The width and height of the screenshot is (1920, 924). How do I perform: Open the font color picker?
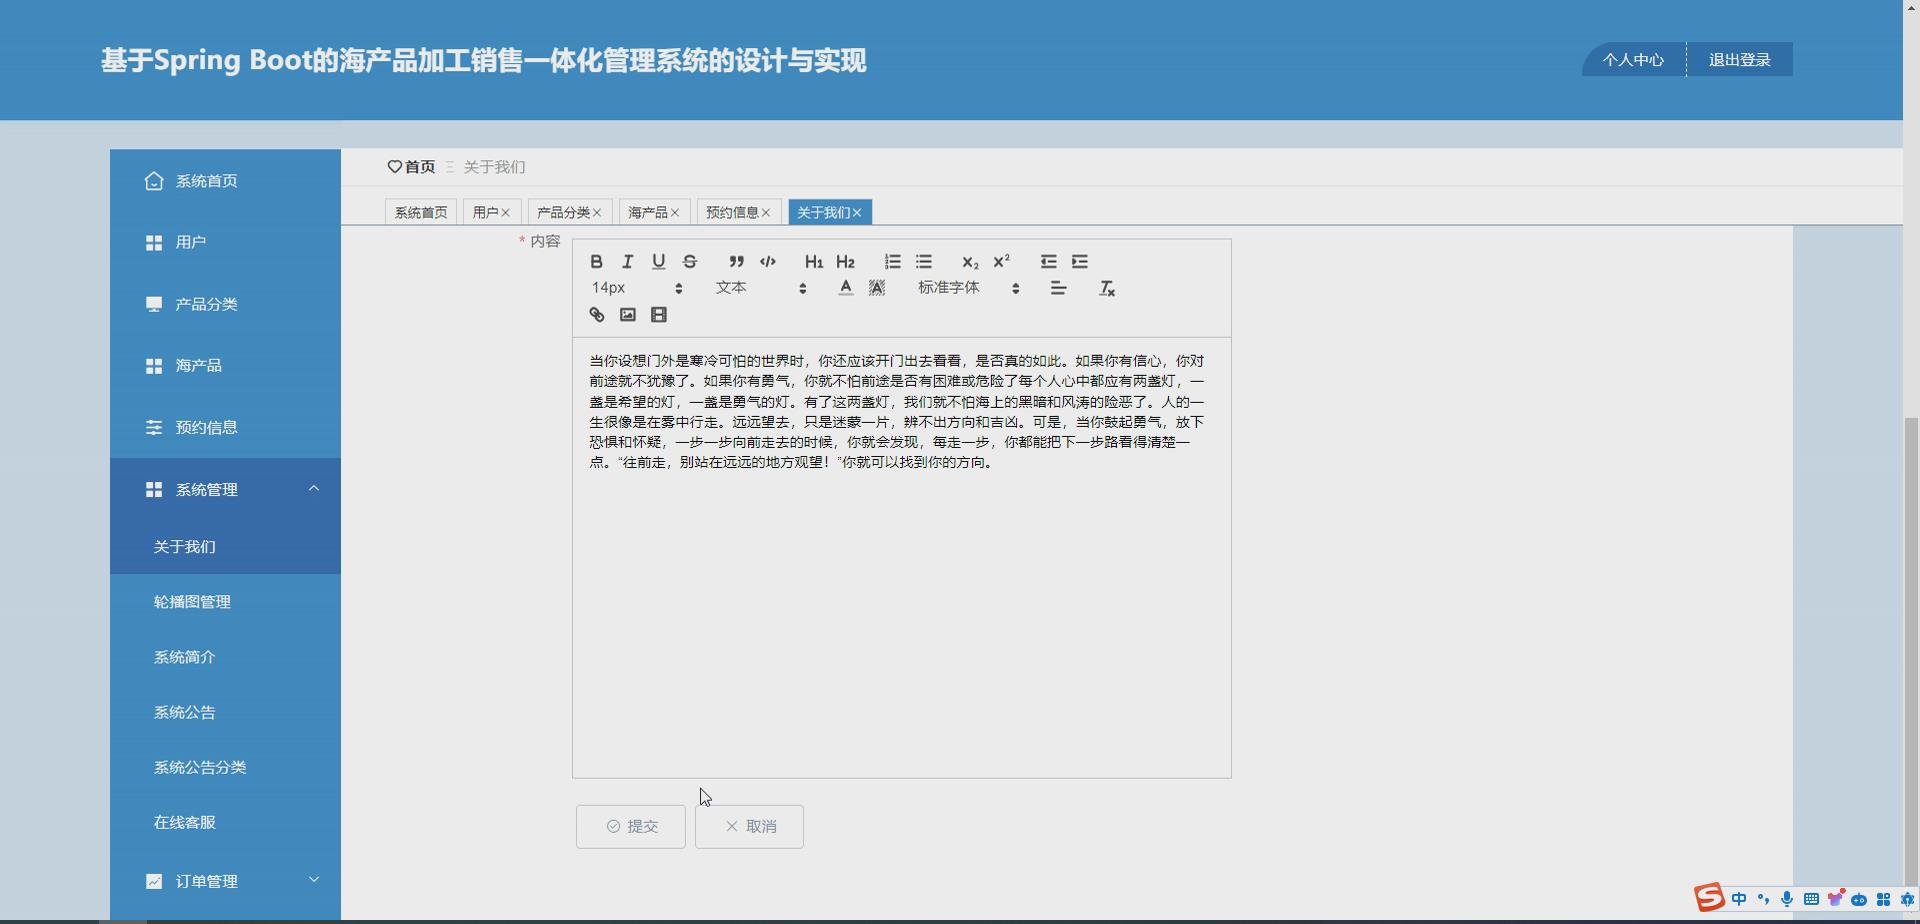845,287
